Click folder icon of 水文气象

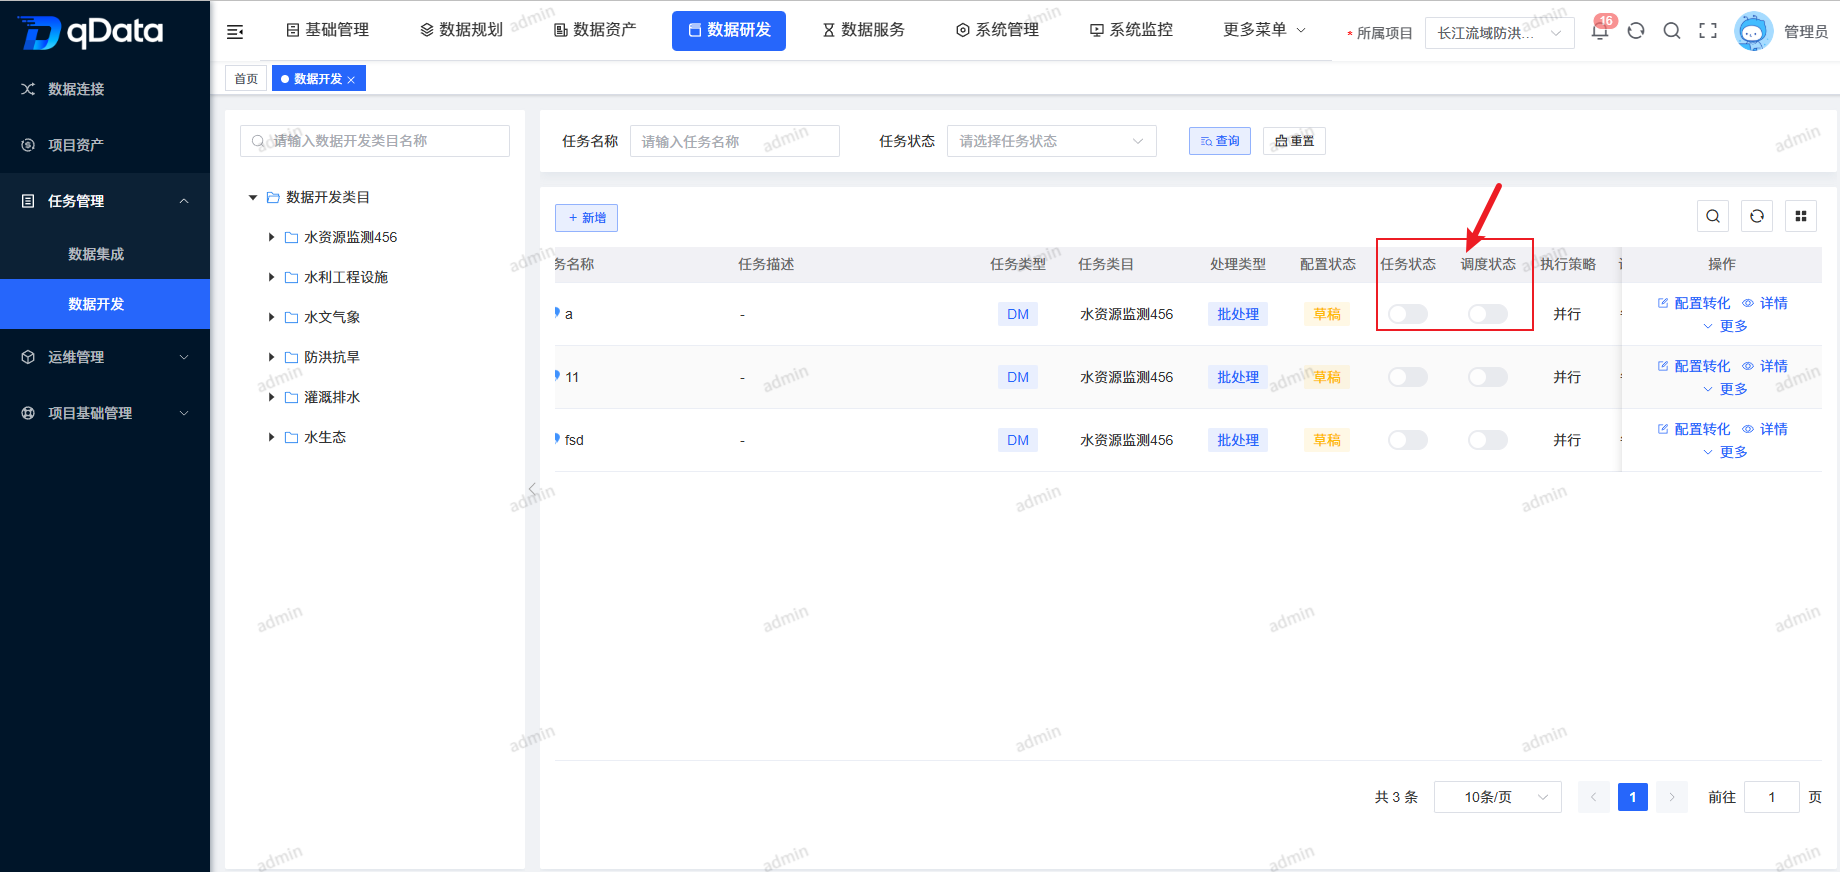[291, 317]
